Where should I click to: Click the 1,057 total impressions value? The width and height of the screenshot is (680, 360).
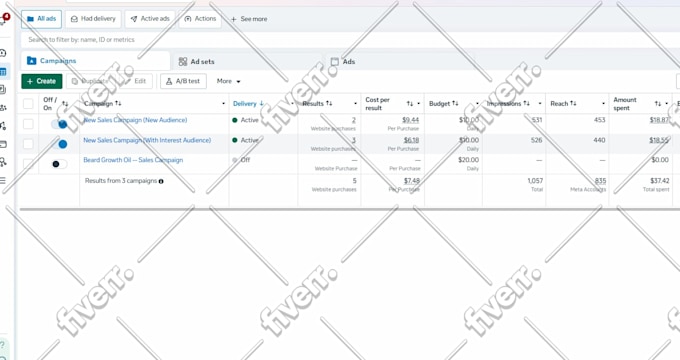[535, 181]
